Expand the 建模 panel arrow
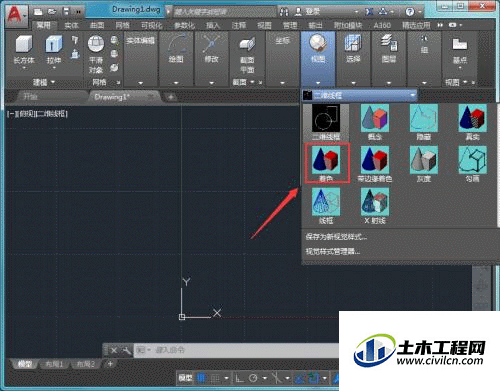This screenshot has height=391, width=500. point(53,82)
